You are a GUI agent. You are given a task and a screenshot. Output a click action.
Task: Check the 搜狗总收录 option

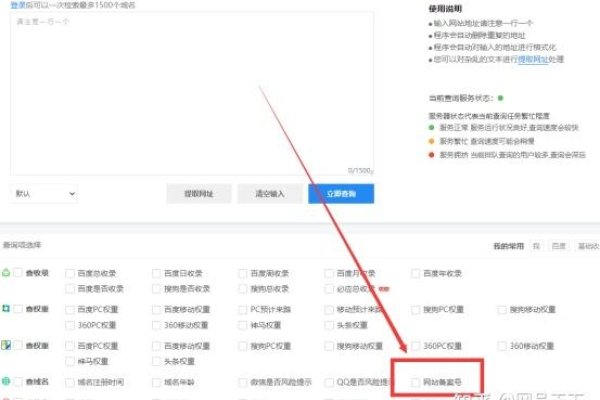243,289
